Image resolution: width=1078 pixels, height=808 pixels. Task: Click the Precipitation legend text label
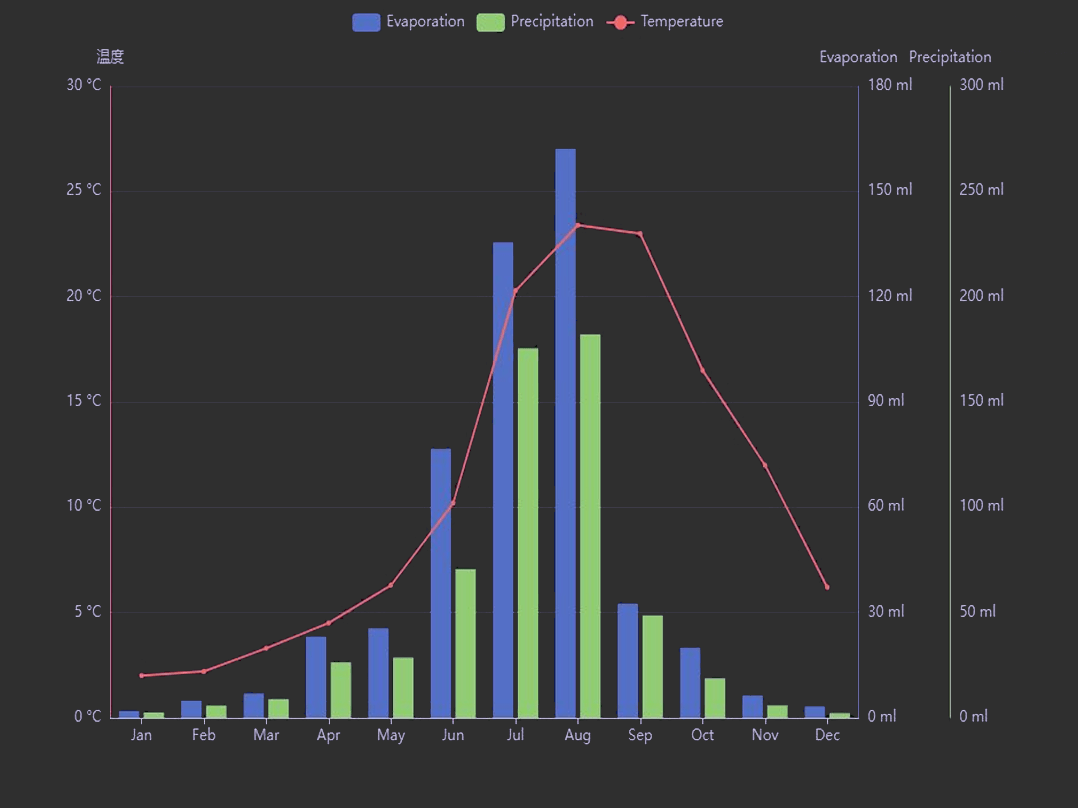click(551, 22)
